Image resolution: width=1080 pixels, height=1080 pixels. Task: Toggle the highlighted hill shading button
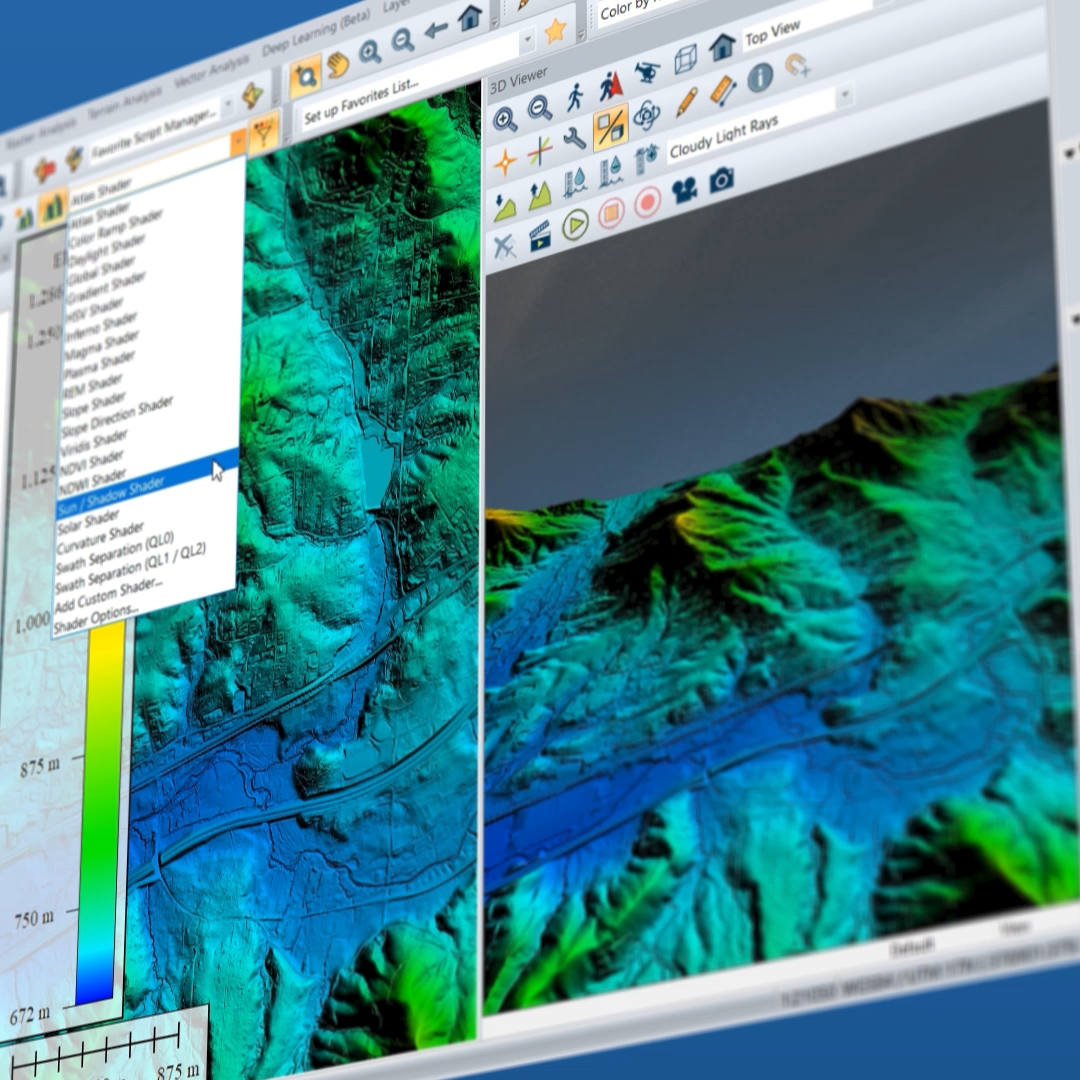click(x=52, y=206)
